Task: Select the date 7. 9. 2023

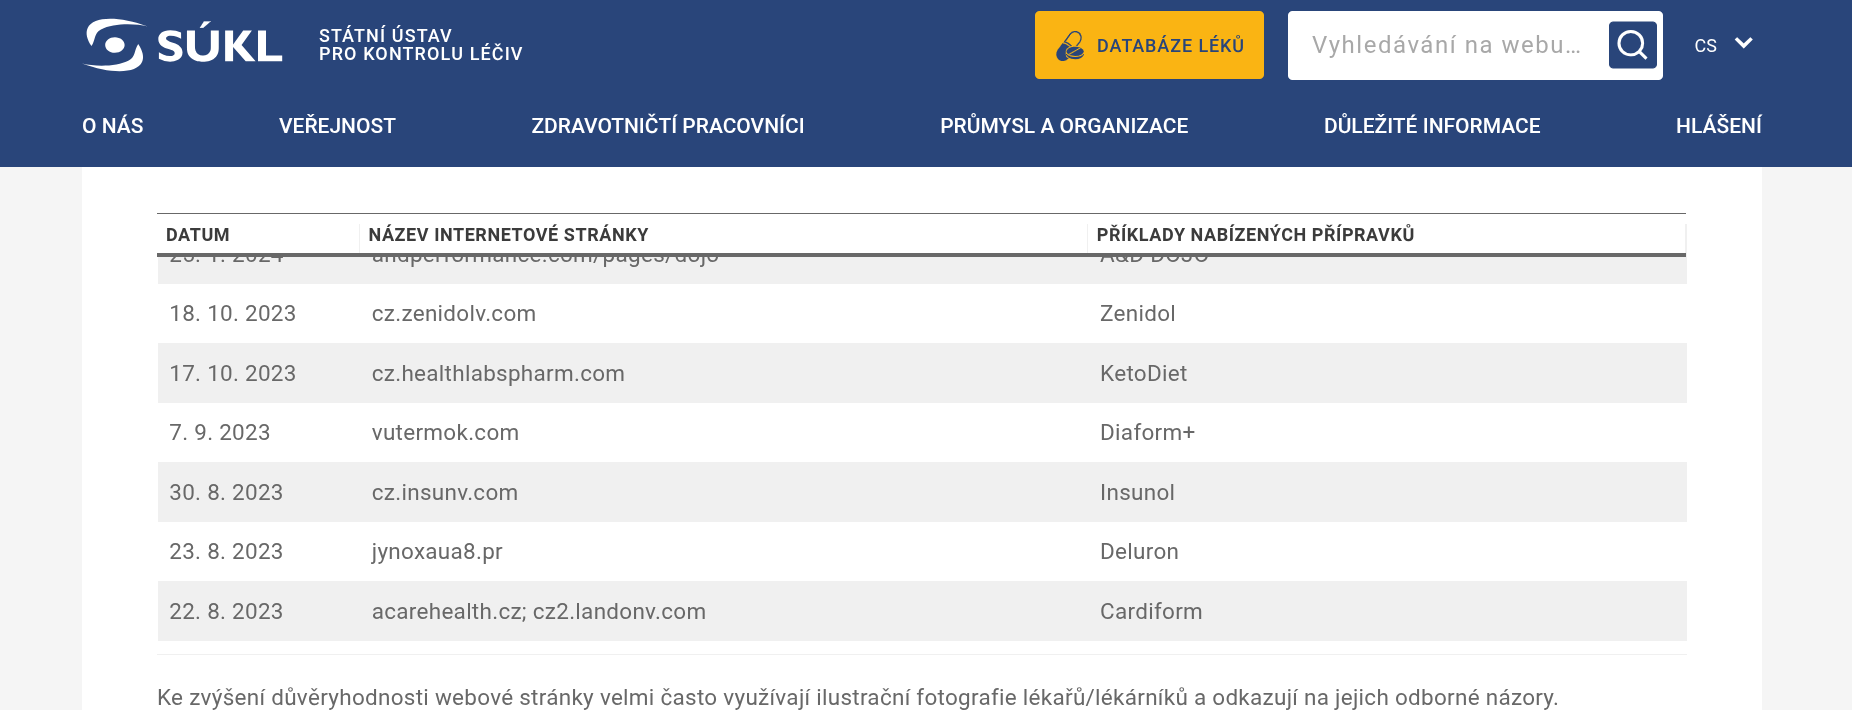Action: 220,433
